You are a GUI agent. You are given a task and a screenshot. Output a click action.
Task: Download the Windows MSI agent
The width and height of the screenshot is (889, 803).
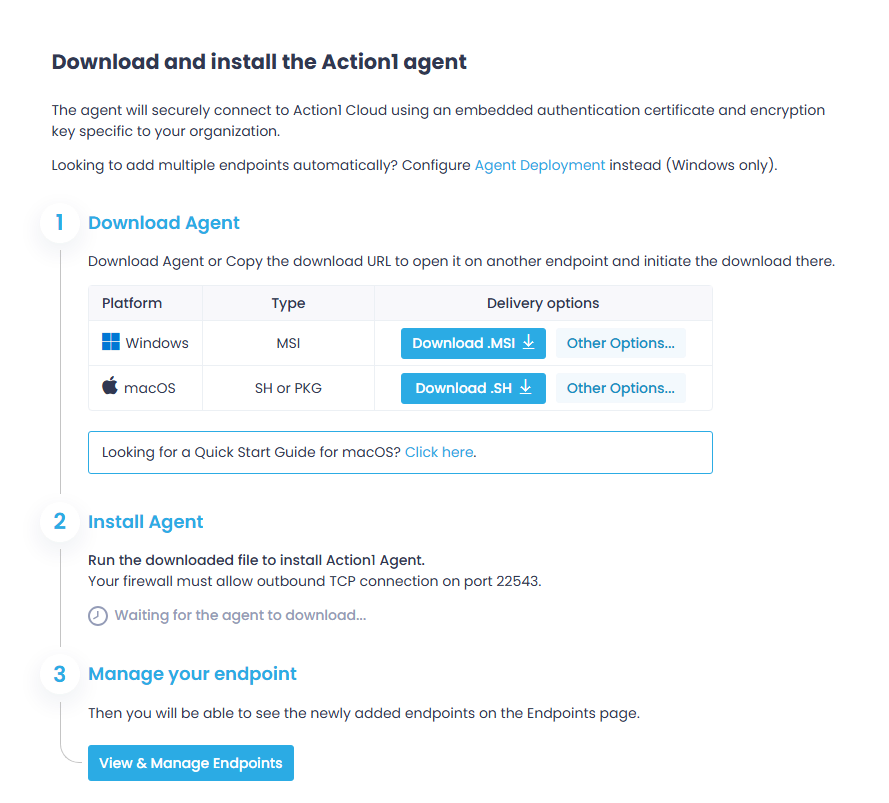click(472, 342)
